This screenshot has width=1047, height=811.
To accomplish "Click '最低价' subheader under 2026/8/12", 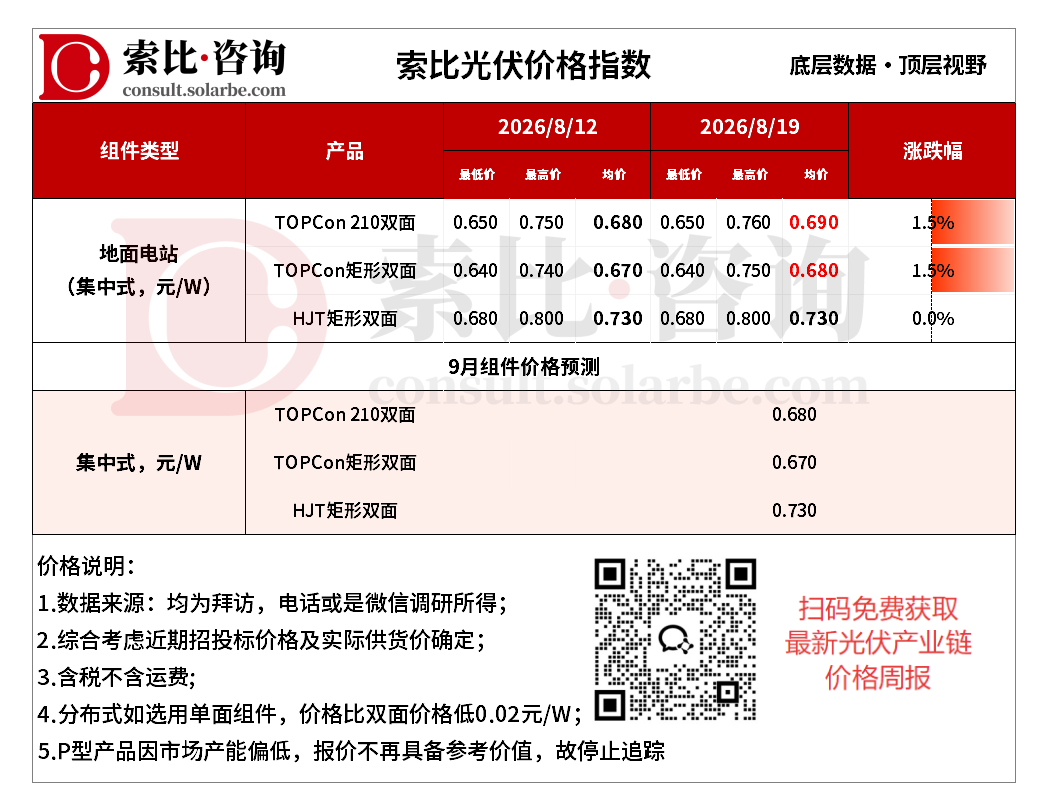I will 477,175.
